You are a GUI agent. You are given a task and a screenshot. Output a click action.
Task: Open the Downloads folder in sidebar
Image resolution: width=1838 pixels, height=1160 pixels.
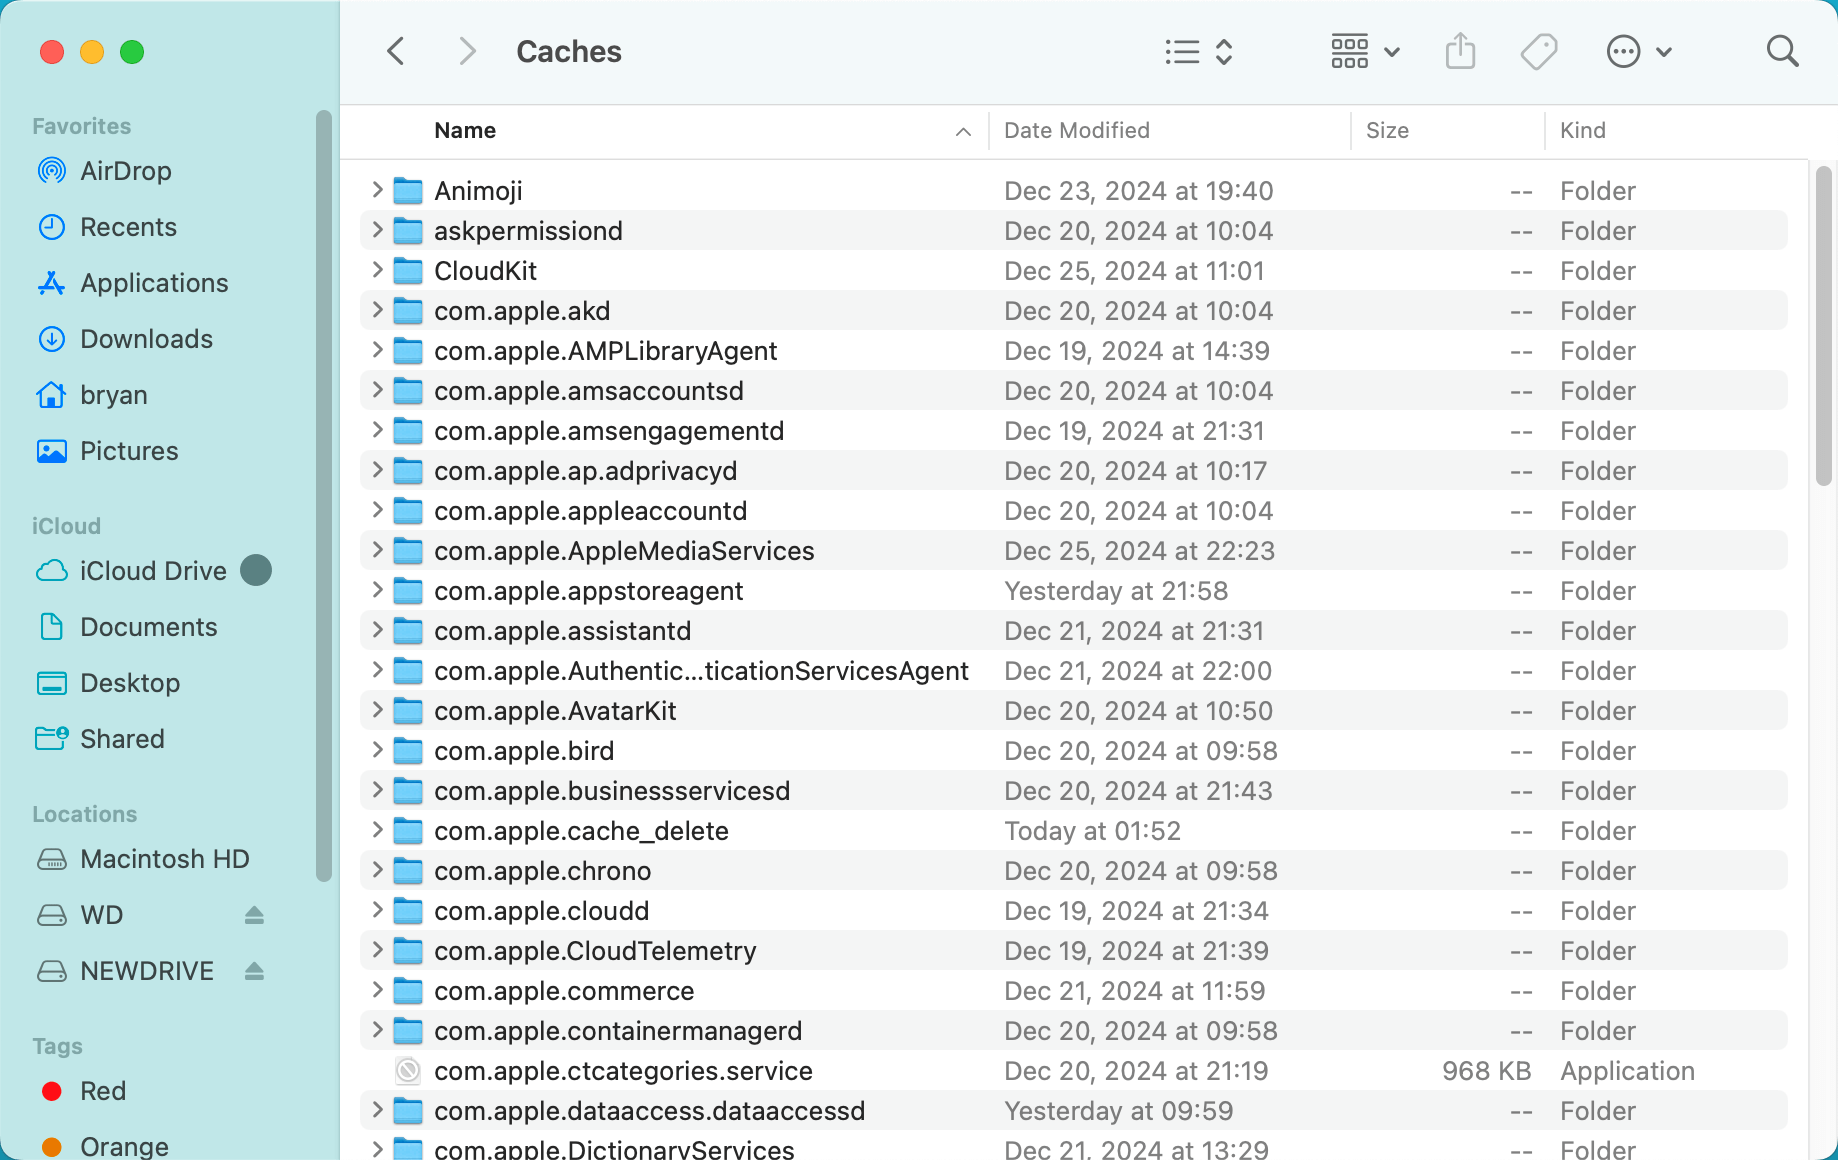(x=146, y=339)
